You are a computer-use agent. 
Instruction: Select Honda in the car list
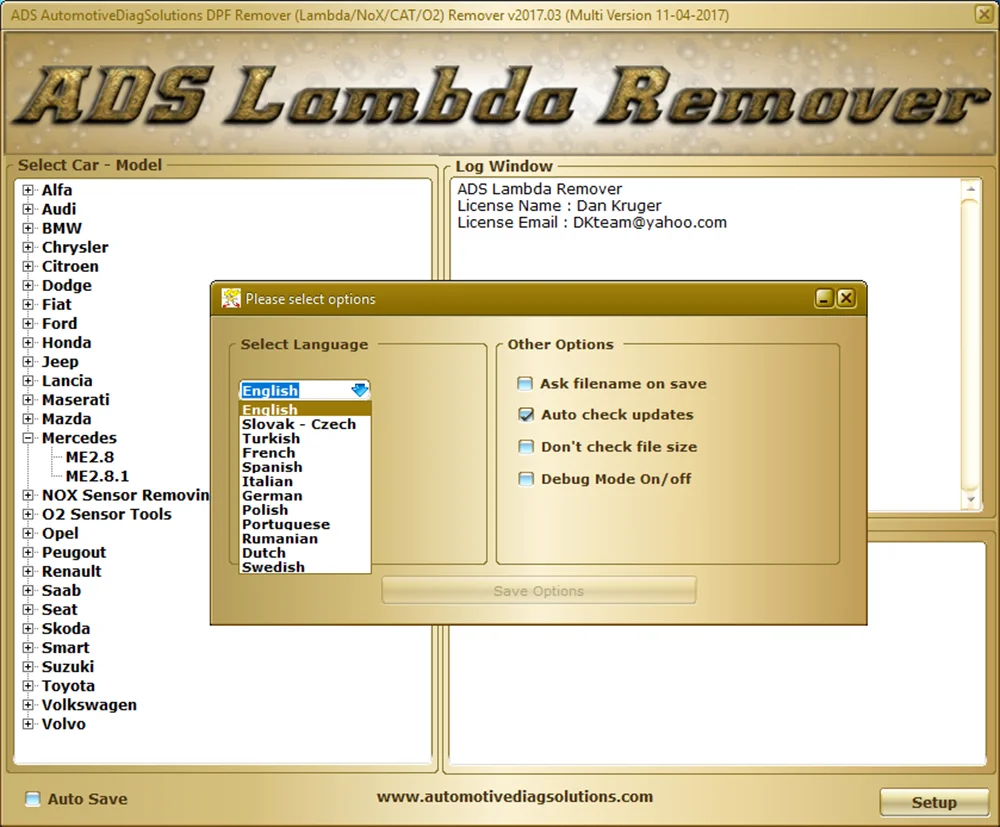66,342
